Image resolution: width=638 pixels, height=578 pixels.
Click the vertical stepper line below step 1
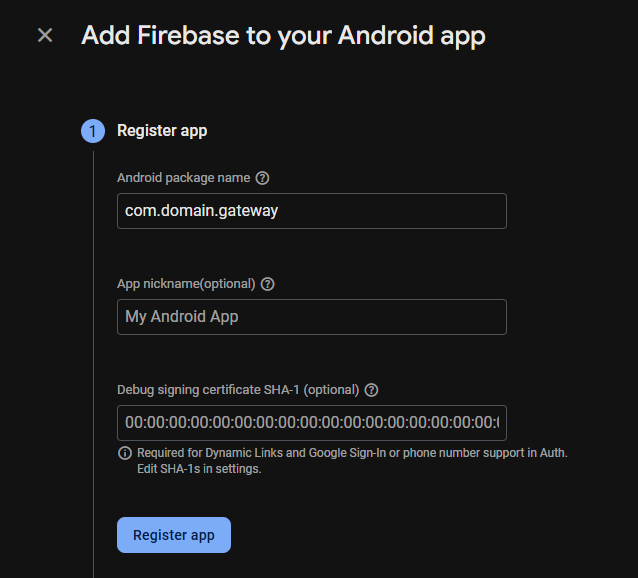(x=93, y=350)
